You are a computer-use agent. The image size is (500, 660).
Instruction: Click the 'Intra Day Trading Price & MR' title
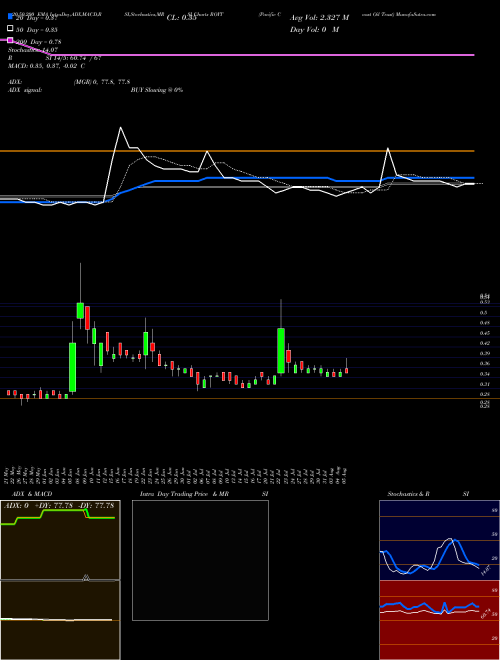coord(184,494)
